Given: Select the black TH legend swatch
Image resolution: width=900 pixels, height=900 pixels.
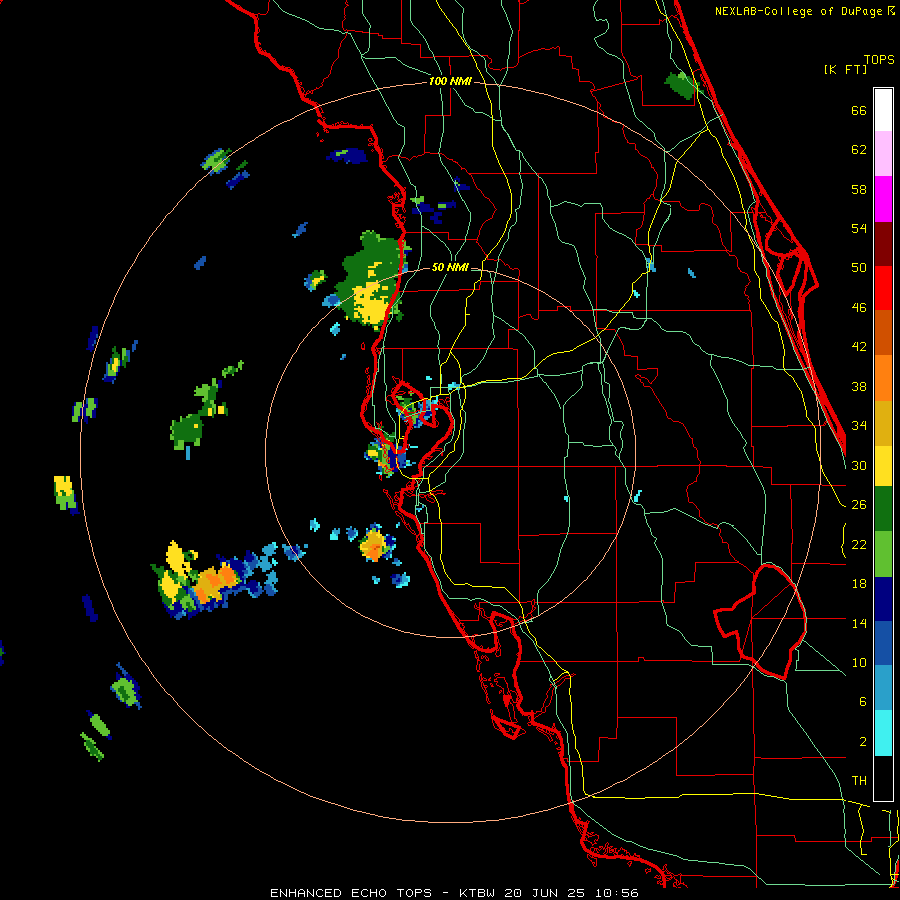Looking at the screenshot, I should (883, 778).
